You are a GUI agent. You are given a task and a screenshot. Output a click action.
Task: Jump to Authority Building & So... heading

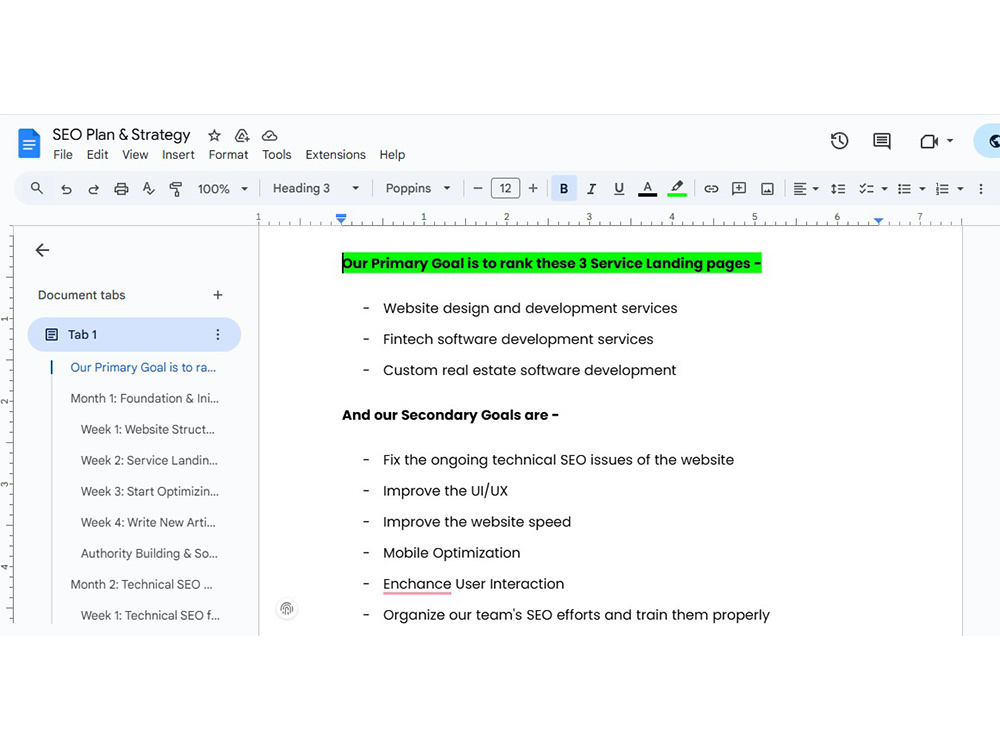coord(149,553)
